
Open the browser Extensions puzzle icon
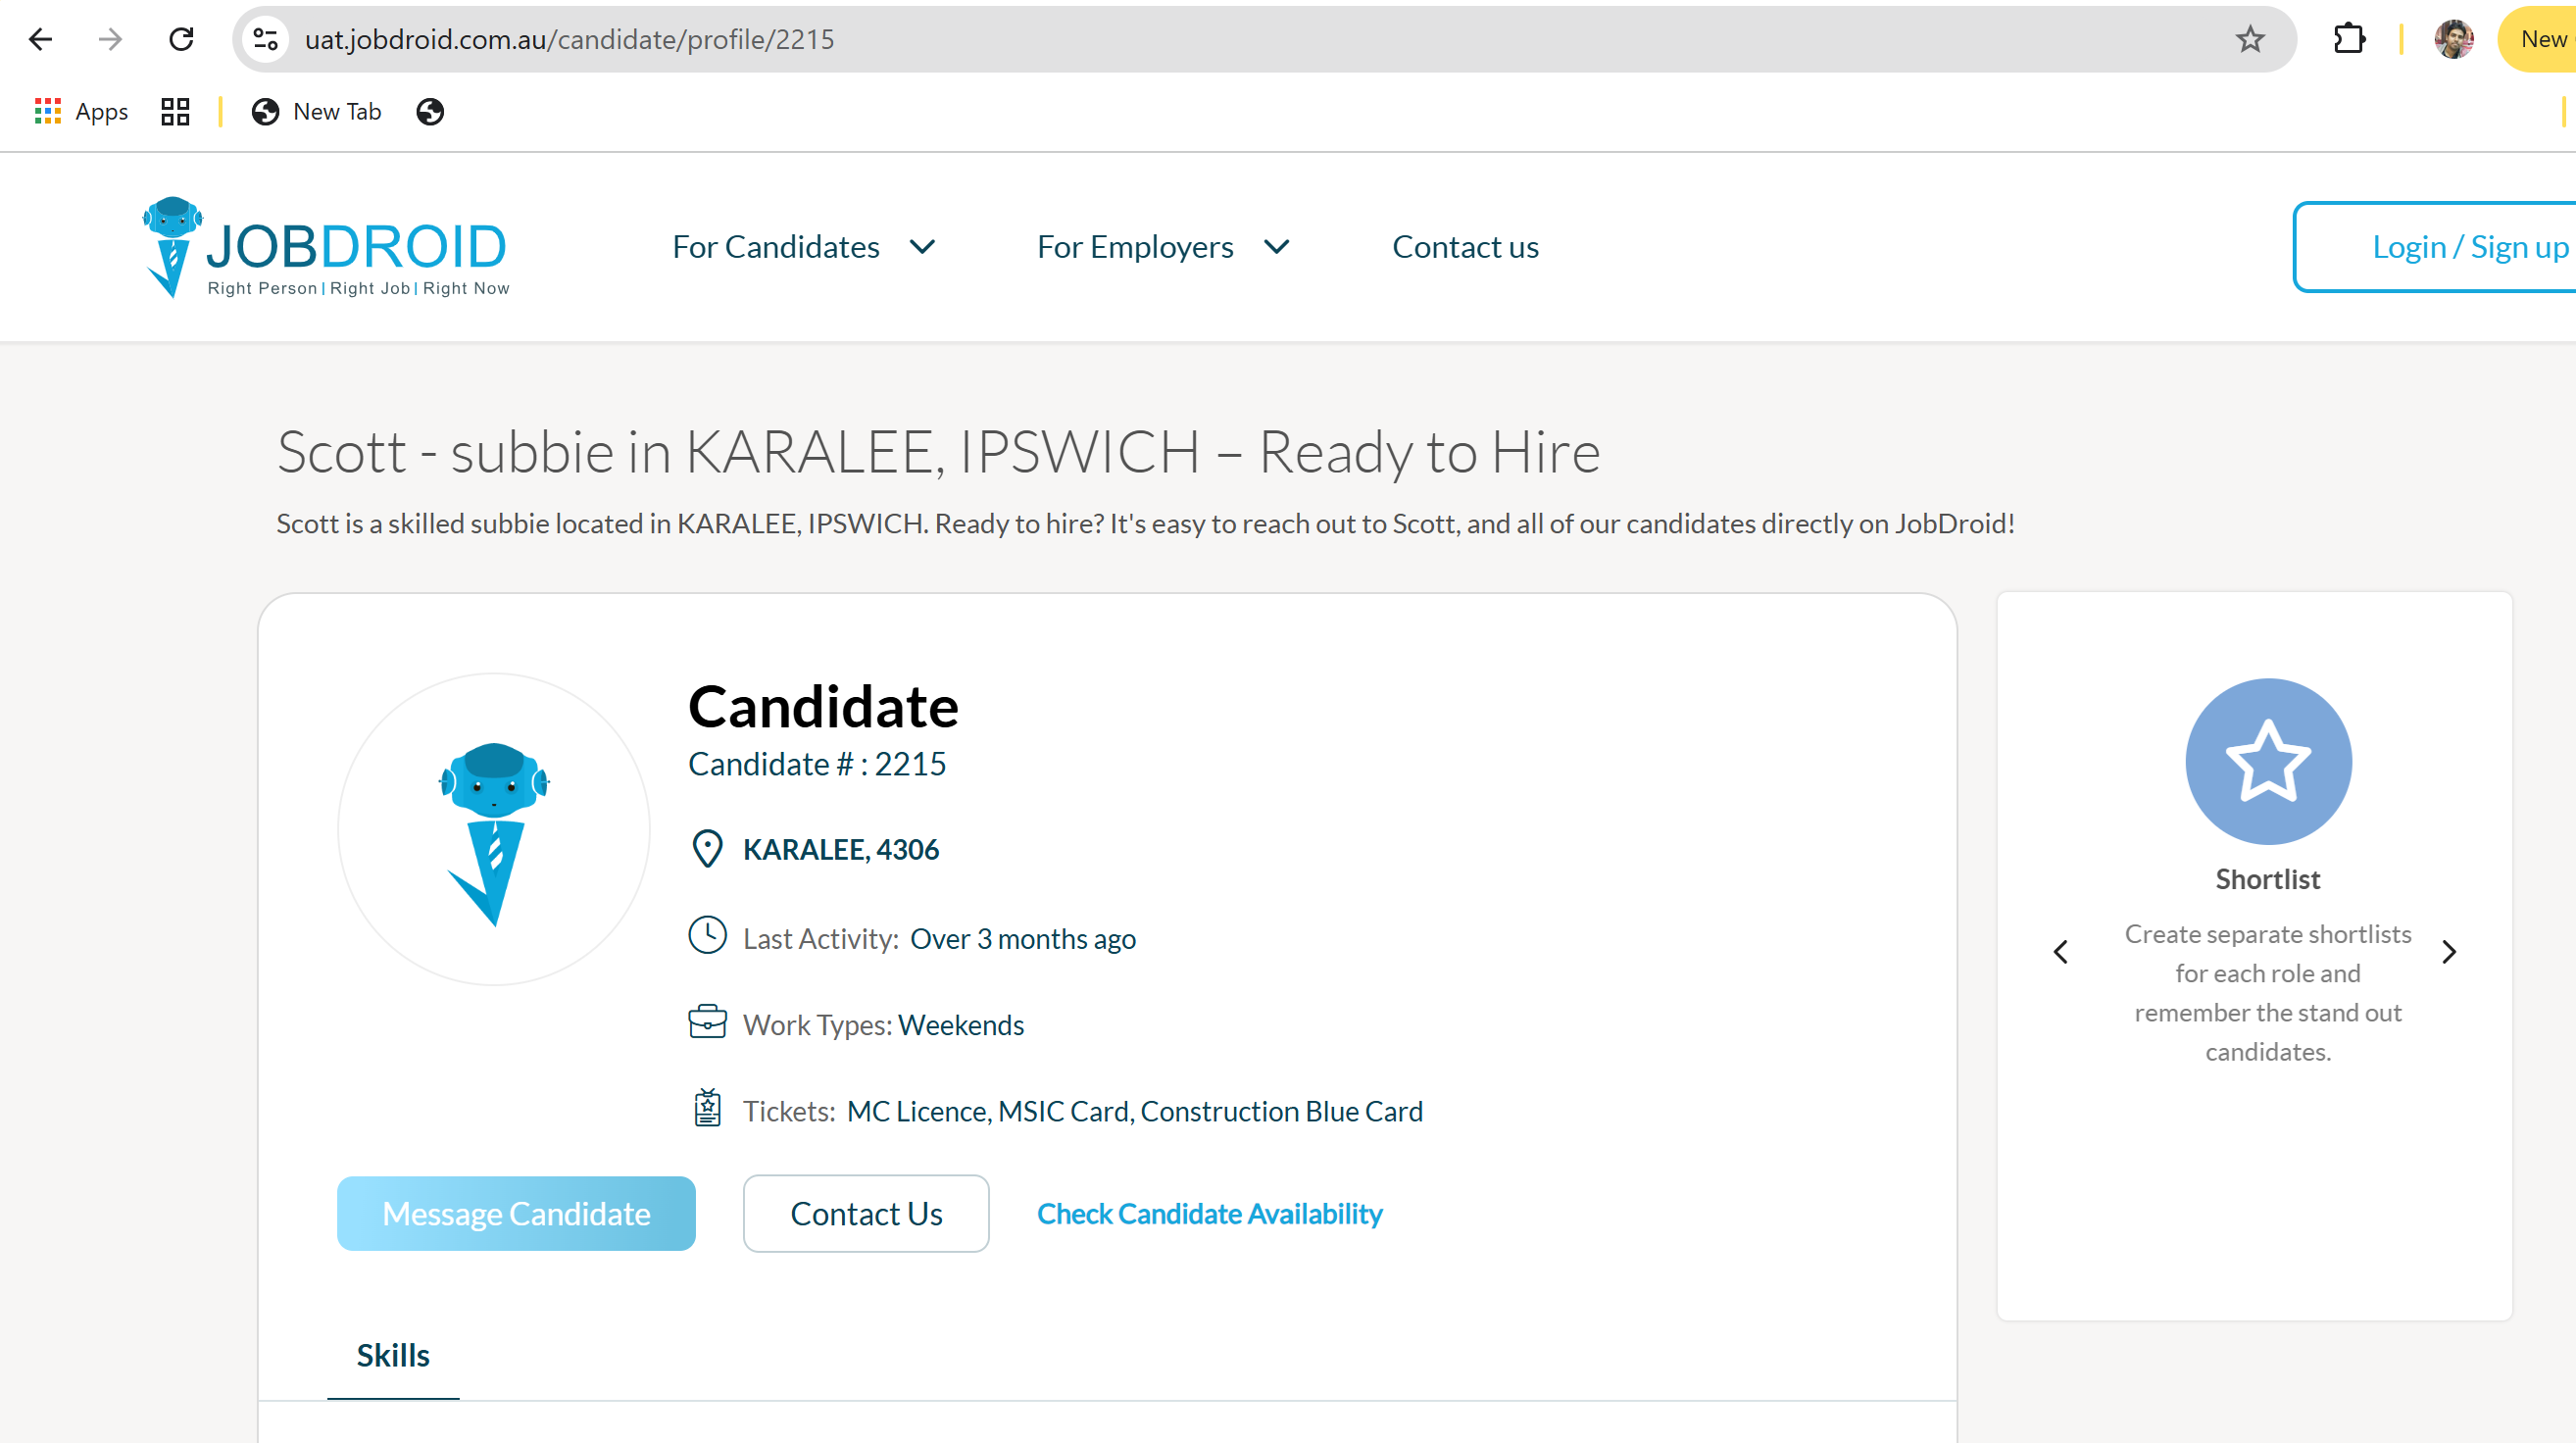click(2348, 39)
